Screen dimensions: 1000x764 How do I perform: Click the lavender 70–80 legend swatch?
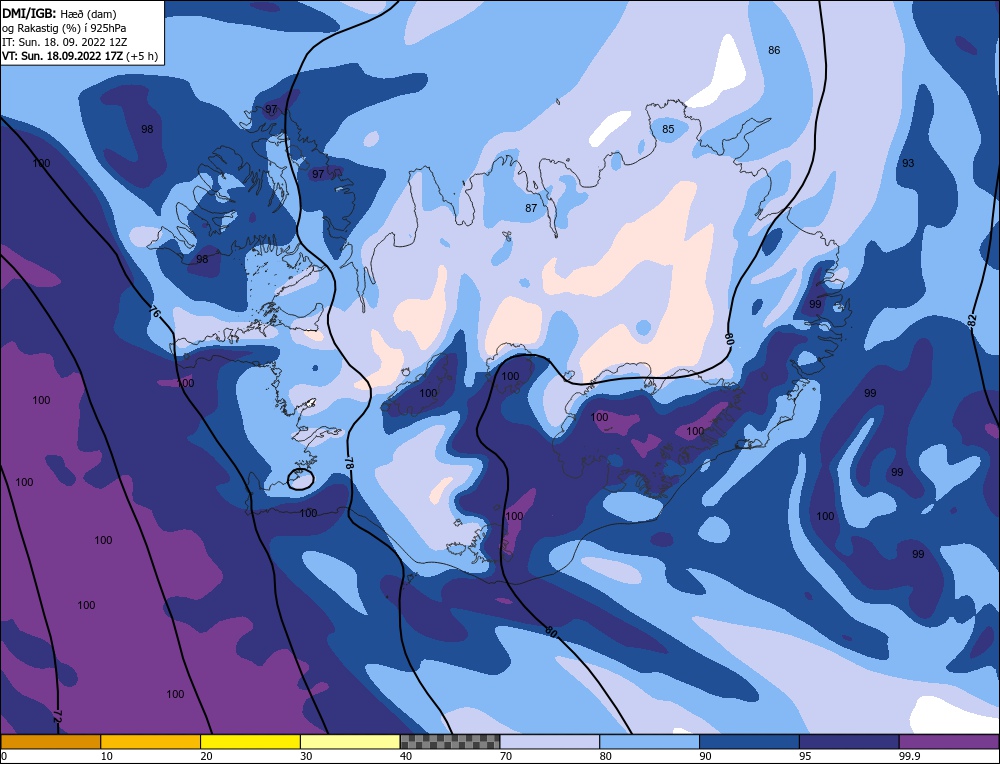(550, 742)
